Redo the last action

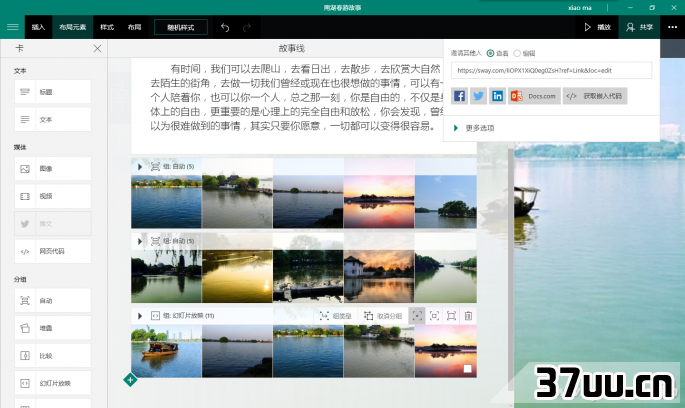[247, 28]
